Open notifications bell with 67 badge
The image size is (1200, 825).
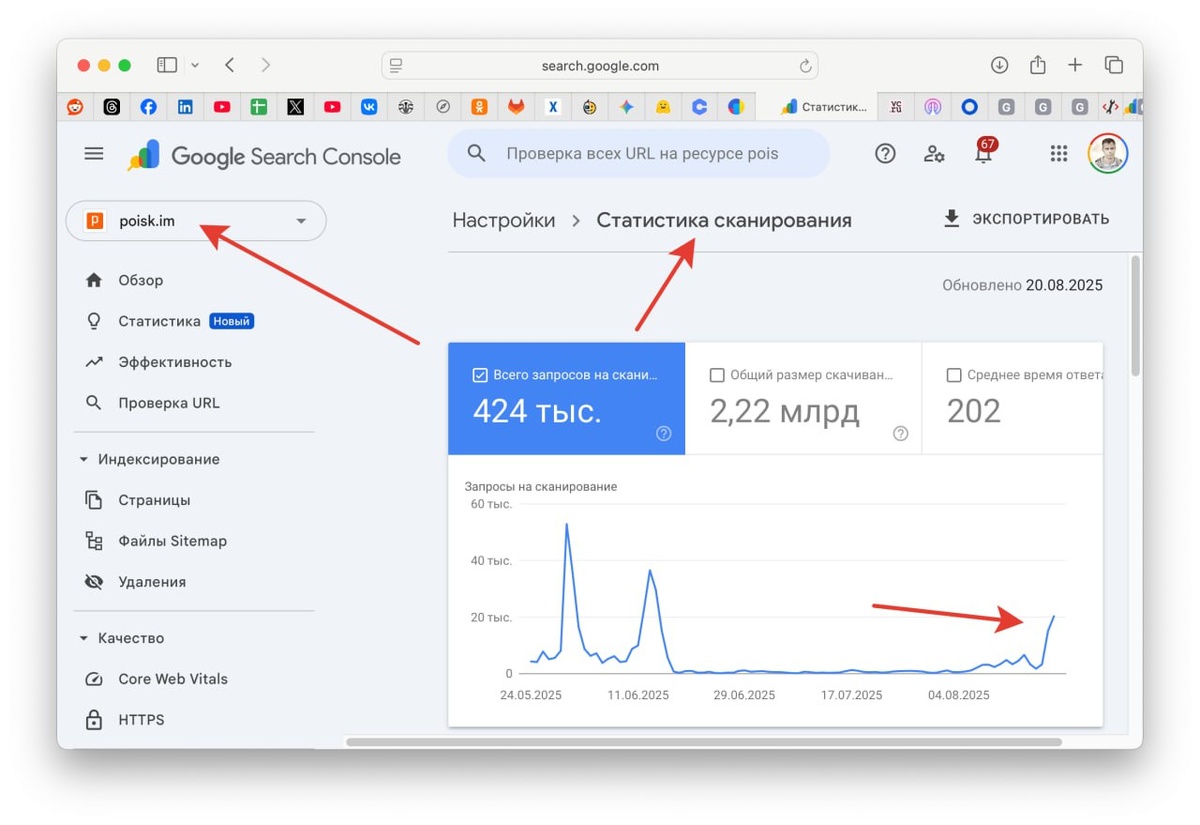(984, 152)
